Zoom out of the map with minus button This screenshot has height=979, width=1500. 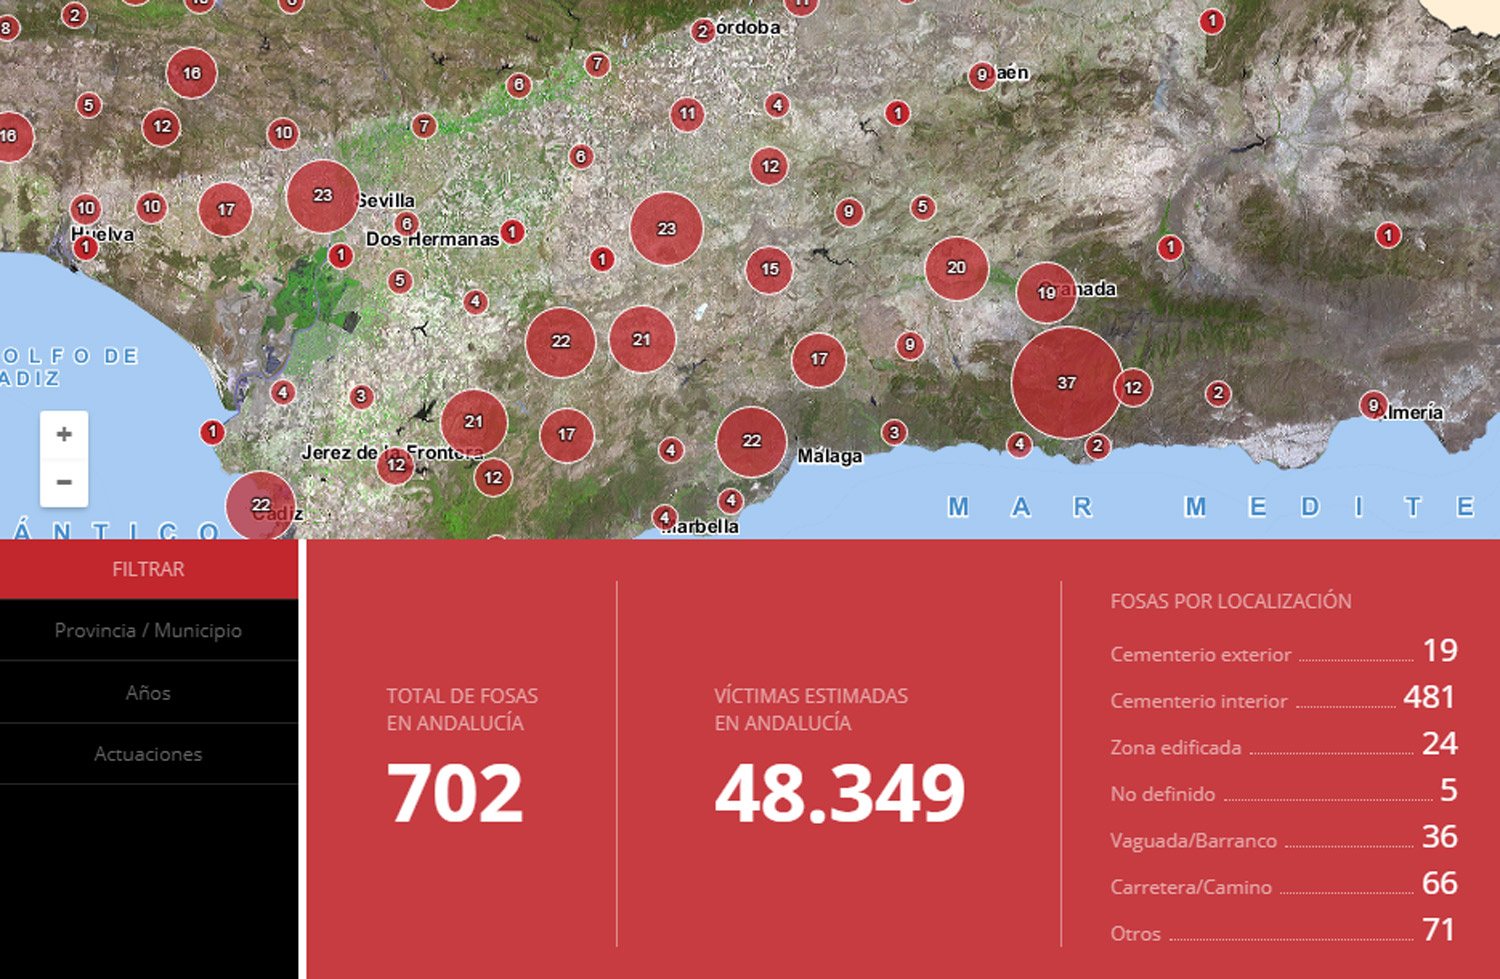point(64,482)
